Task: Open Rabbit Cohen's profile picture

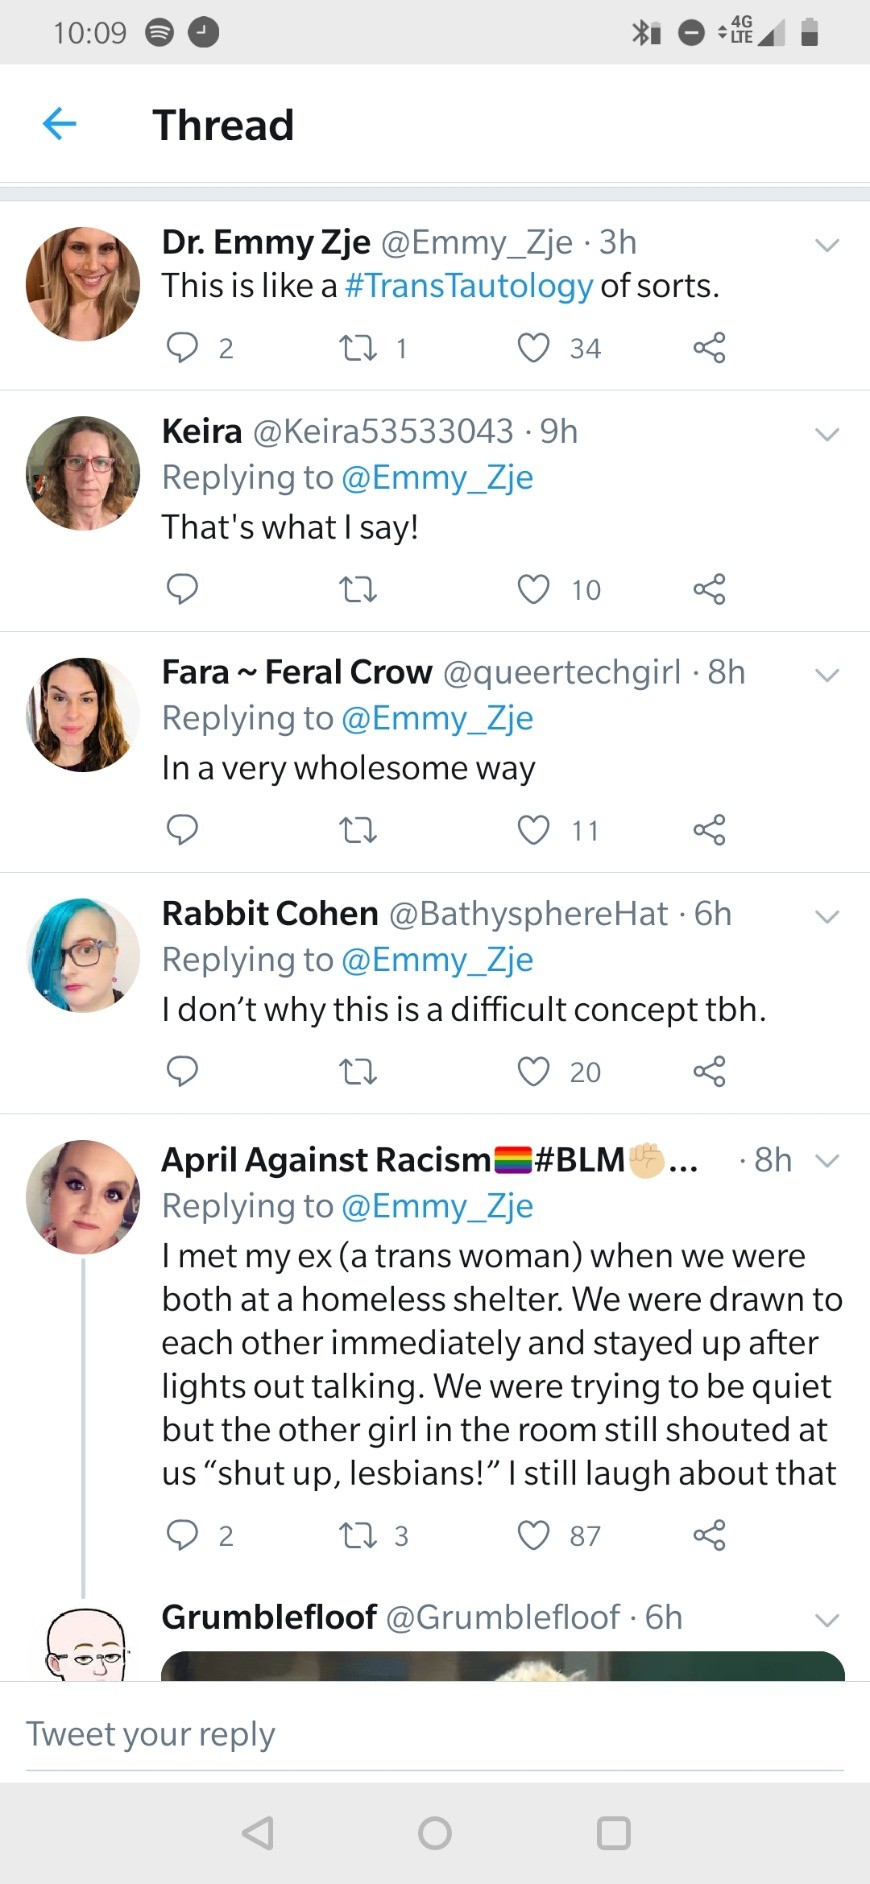Action: click(83, 955)
